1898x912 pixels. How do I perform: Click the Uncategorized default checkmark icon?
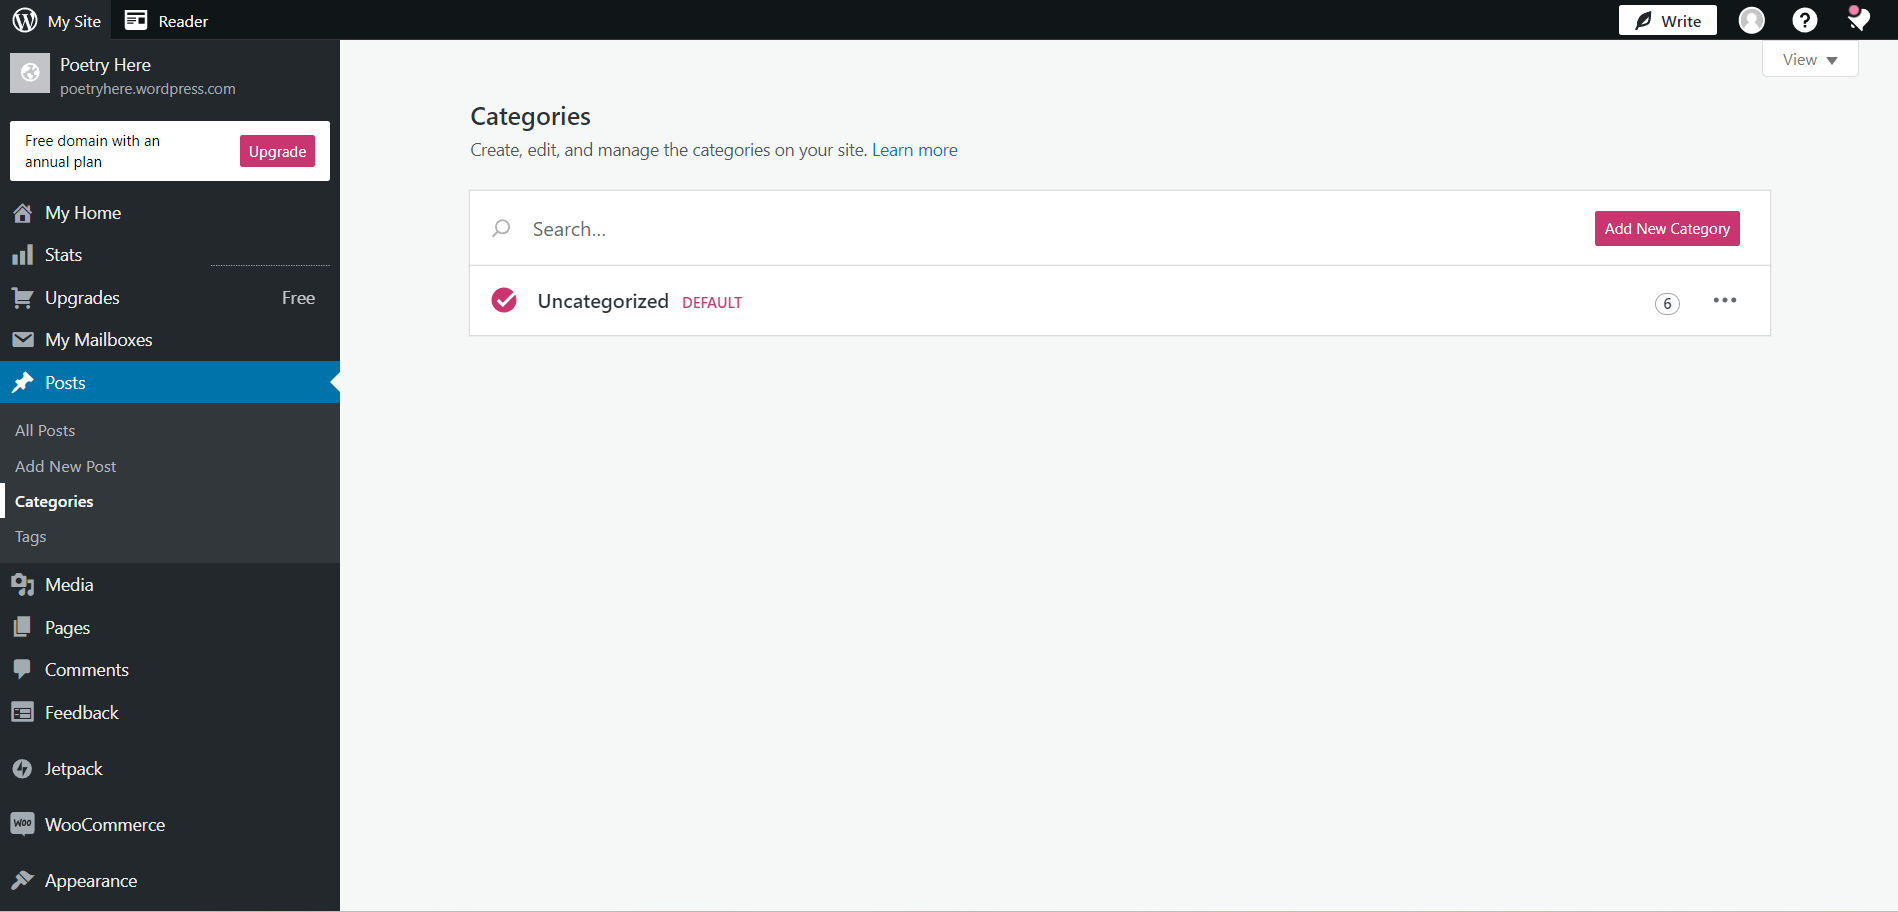click(x=504, y=300)
